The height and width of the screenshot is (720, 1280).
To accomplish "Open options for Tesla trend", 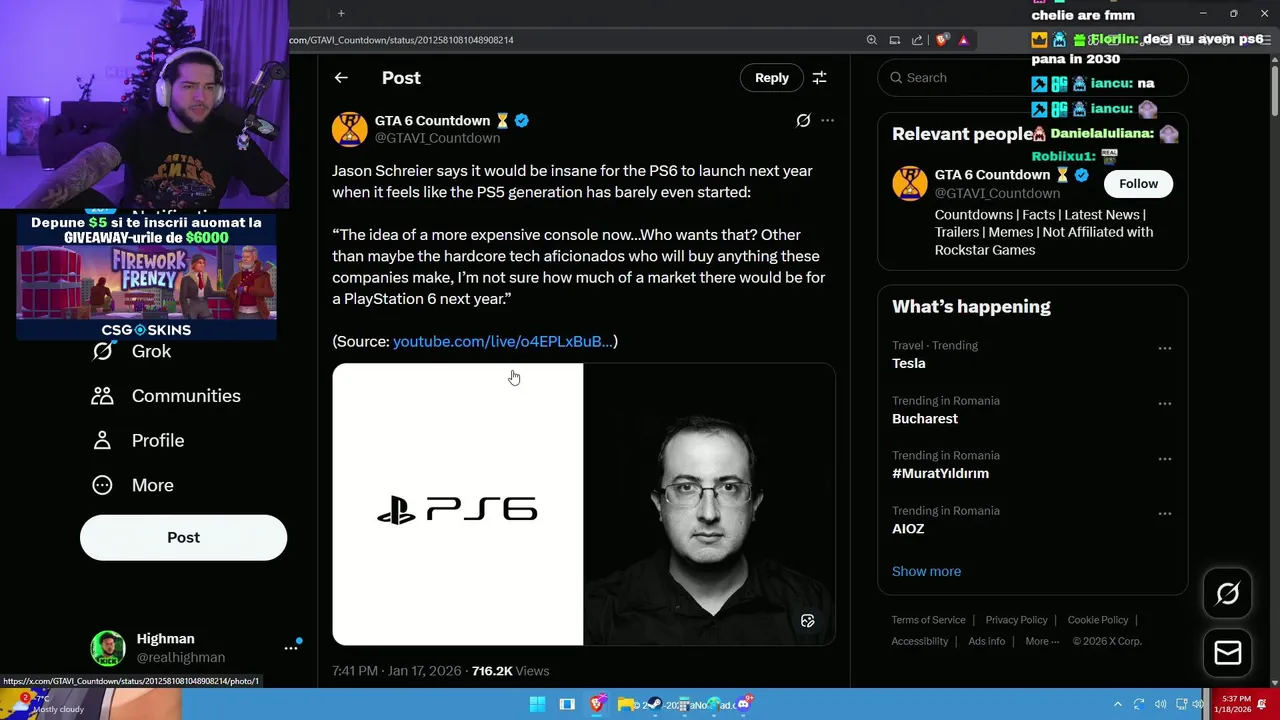I will [1165, 349].
